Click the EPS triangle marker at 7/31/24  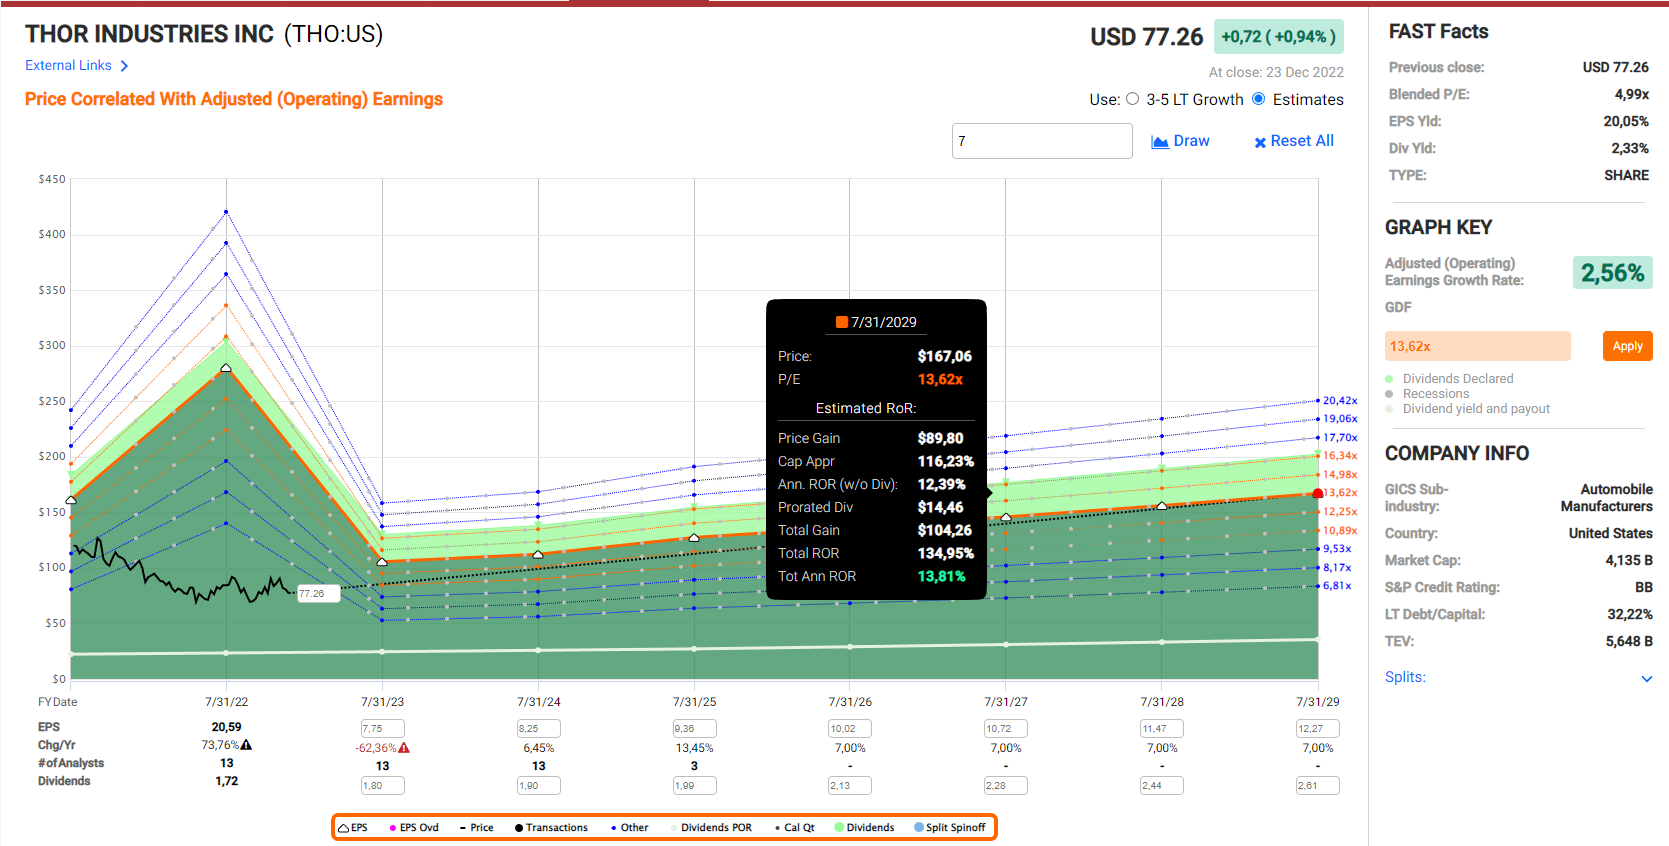click(538, 554)
